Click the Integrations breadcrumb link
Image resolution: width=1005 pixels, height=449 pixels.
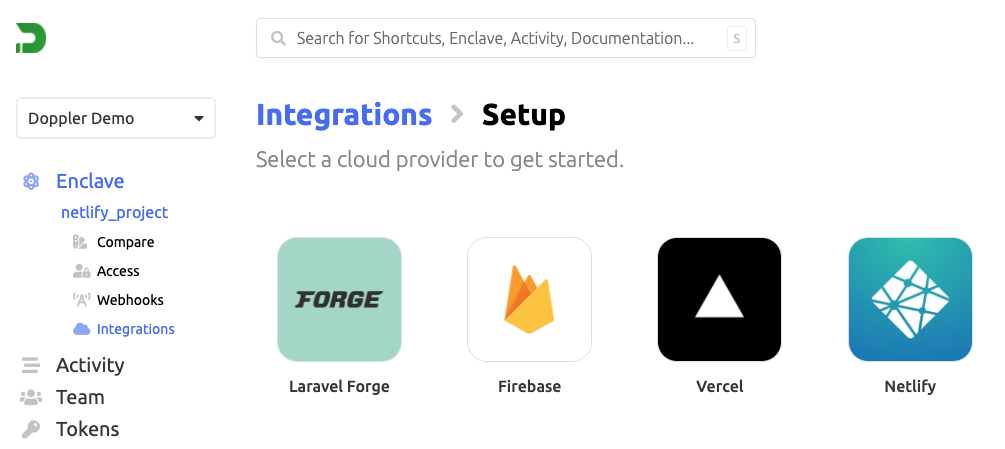click(344, 115)
